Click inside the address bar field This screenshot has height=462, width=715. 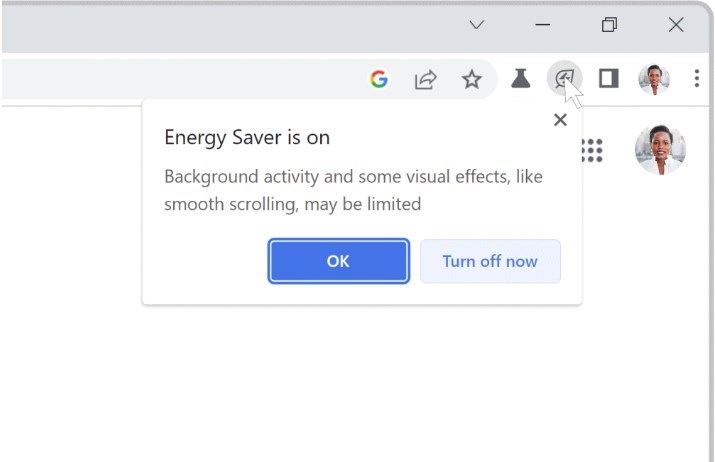[x=180, y=80]
